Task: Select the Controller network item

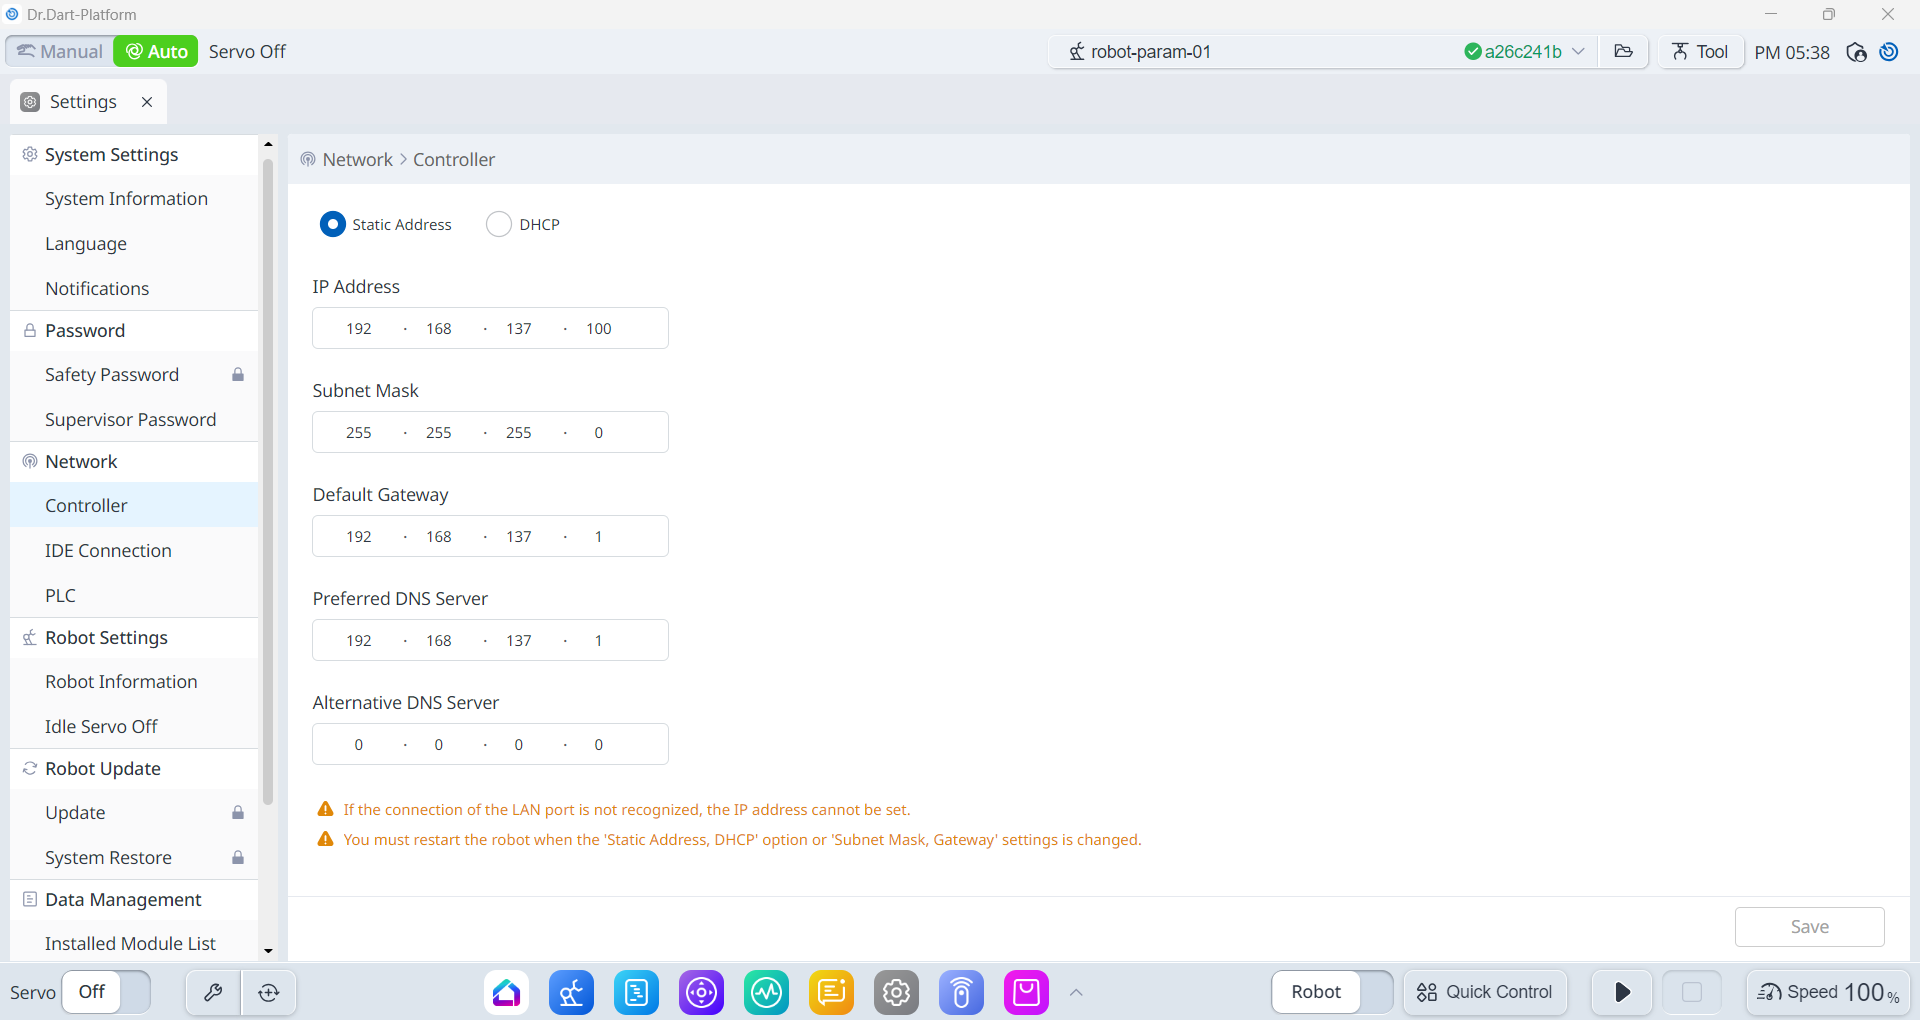Action: point(134,506)
